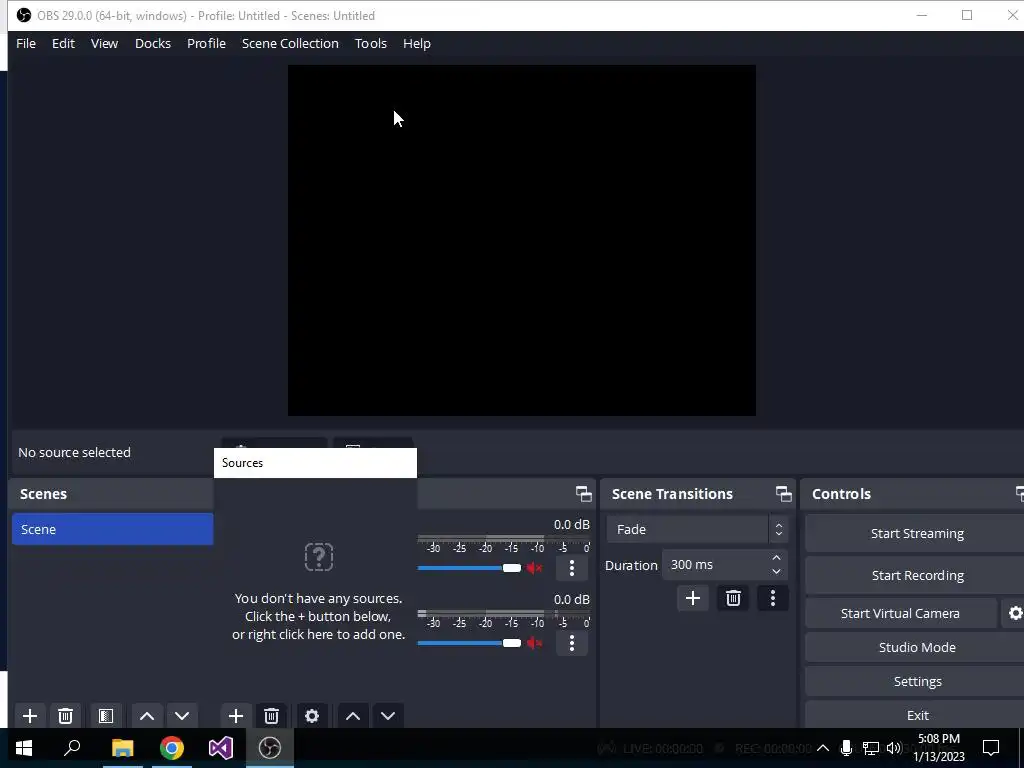Open Windows search from taskbar
The width and height of the screenshot is (1024, 768).
pos(72,748)
